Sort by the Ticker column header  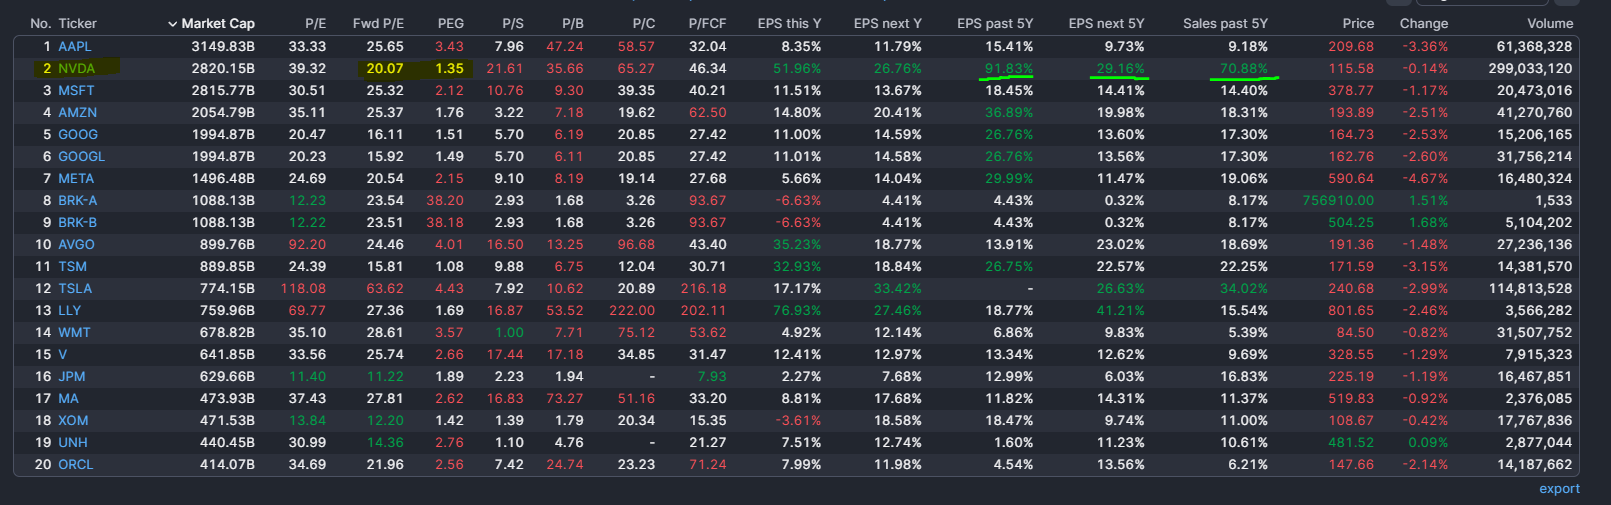(x=77, y=23)
